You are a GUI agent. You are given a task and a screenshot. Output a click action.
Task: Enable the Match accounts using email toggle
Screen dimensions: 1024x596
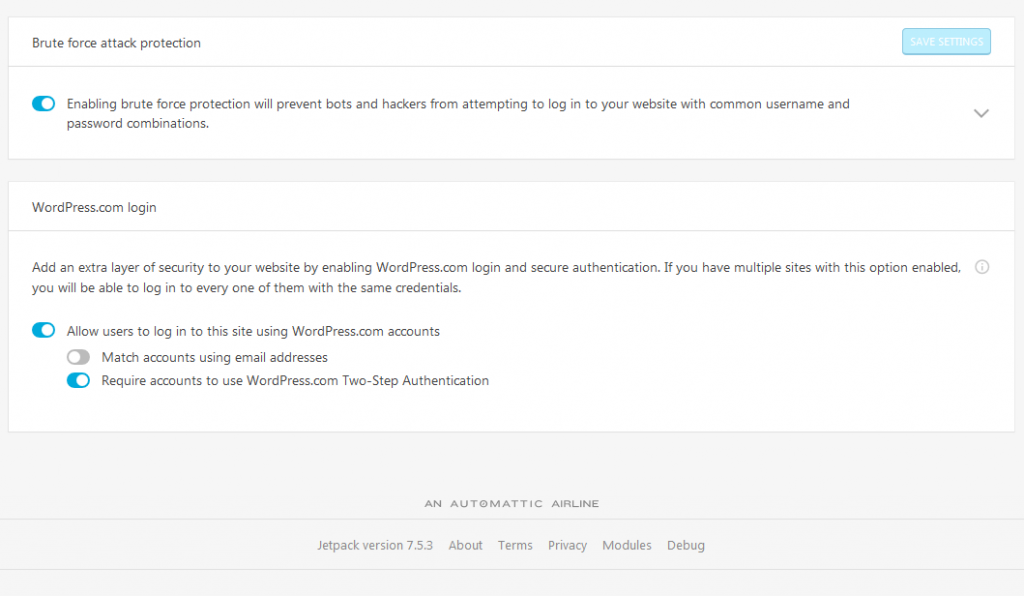(79, 357)
